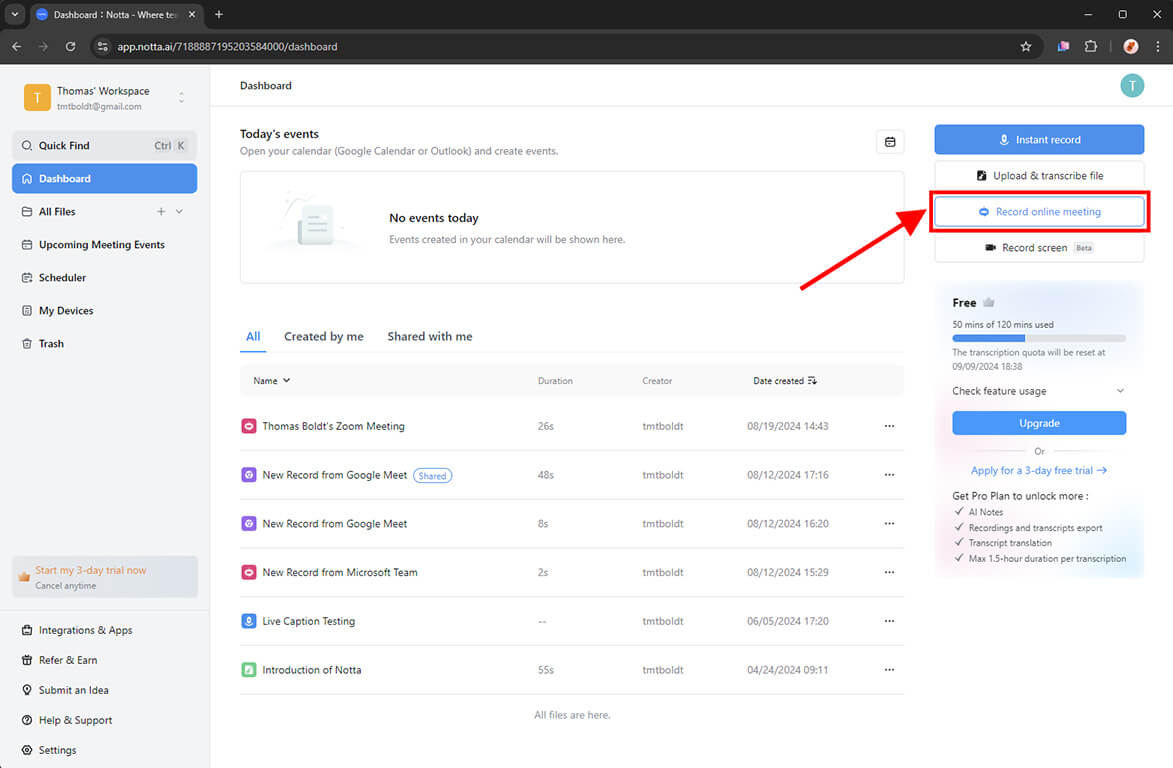This screenshot has height=768, width=1173.
Task: Expand Check feature usage
Action: click(x=1038, y=391)
